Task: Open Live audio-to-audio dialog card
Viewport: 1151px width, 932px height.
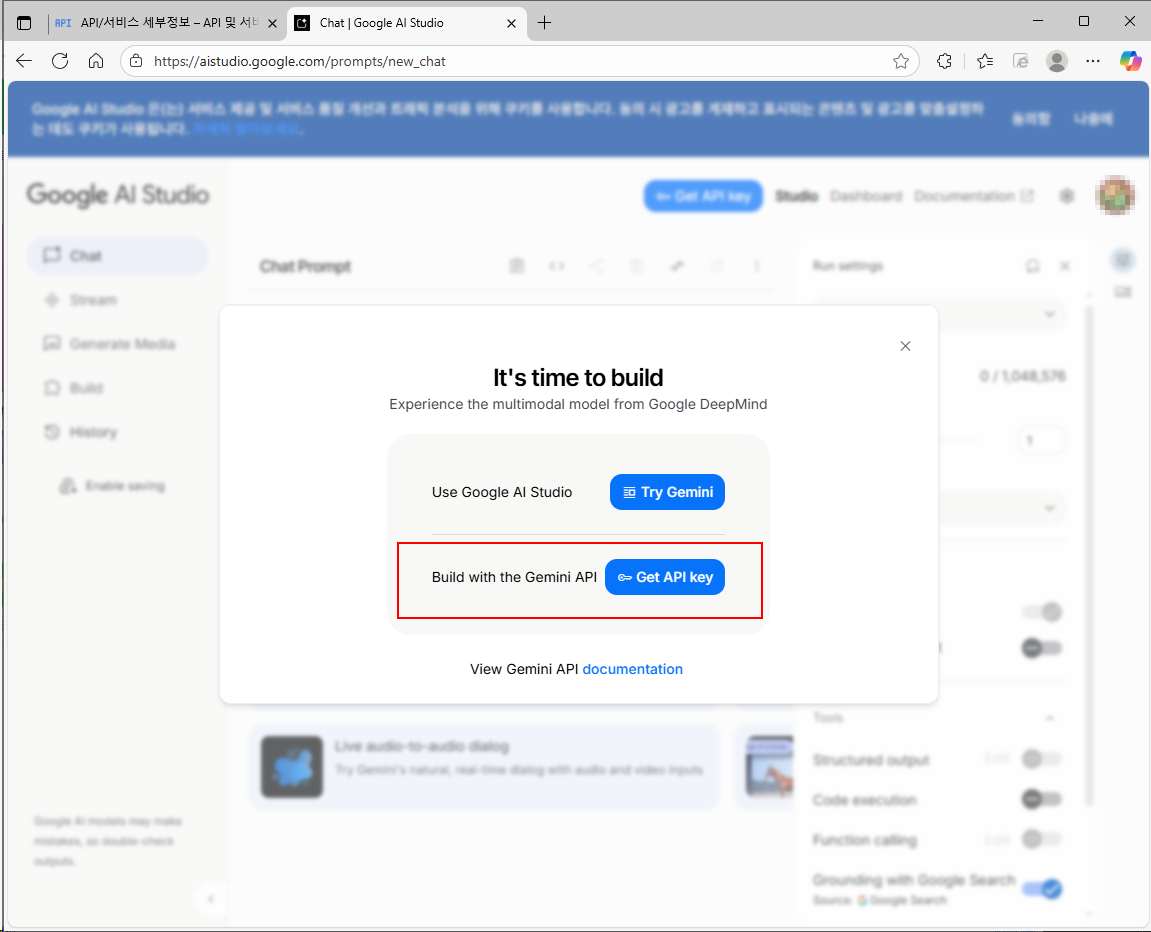Action: [484, 767]
